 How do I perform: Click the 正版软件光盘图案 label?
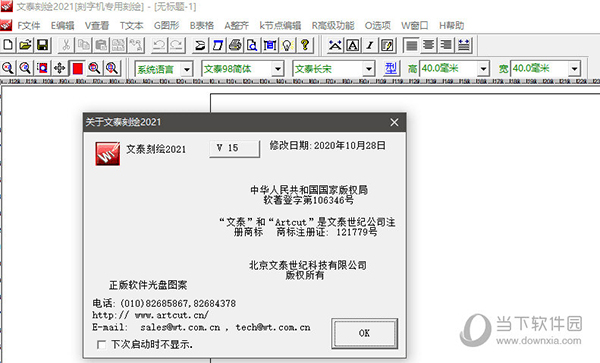click(x=148, y=285)
